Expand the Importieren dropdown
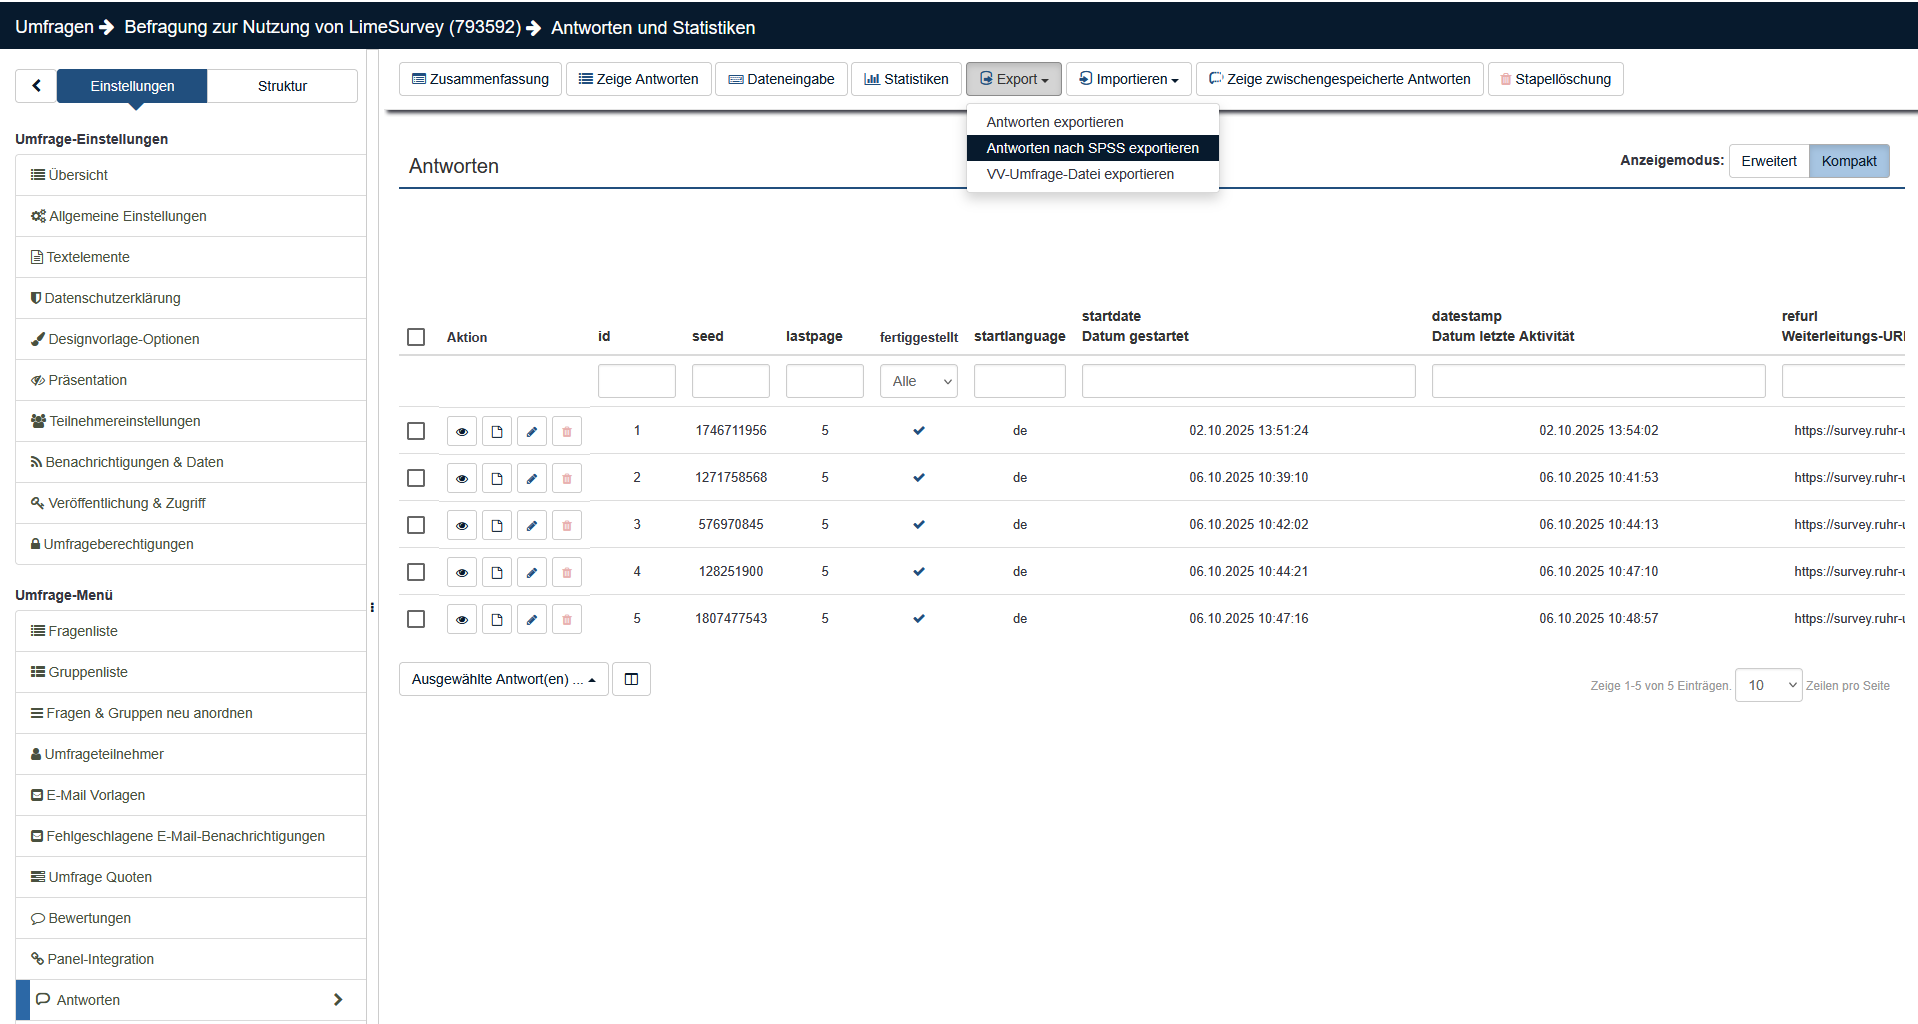This screenshot has height=1024, width=1918. click(x=1128, y=79)
